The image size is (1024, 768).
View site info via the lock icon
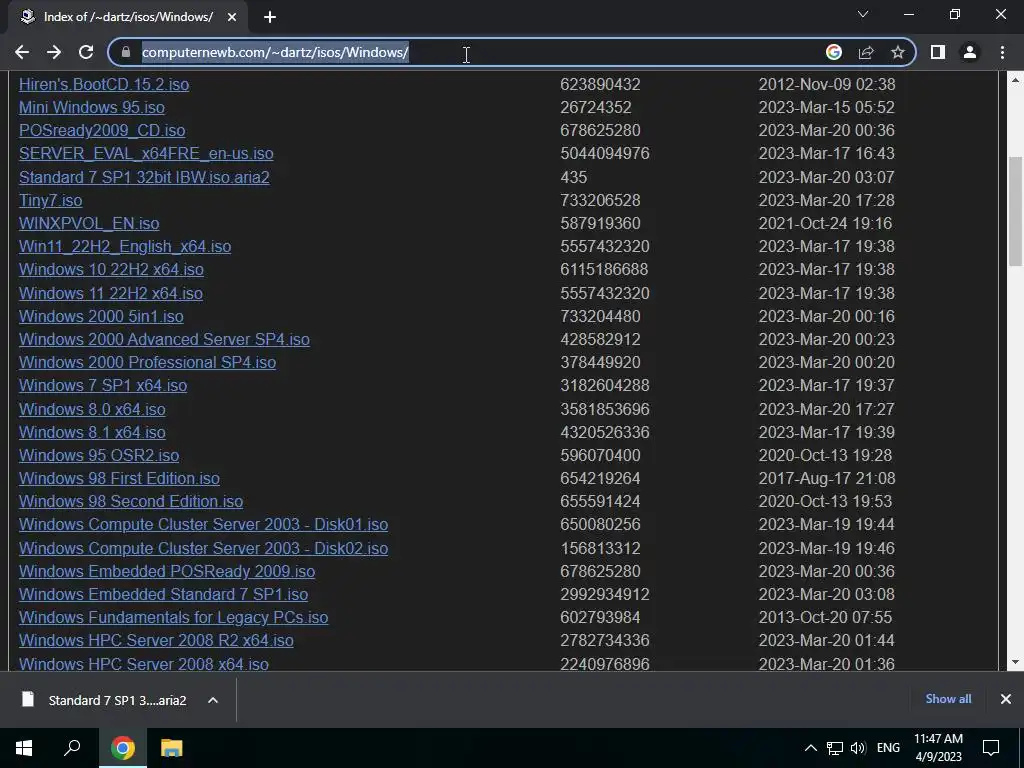click(x=126, y=52)
